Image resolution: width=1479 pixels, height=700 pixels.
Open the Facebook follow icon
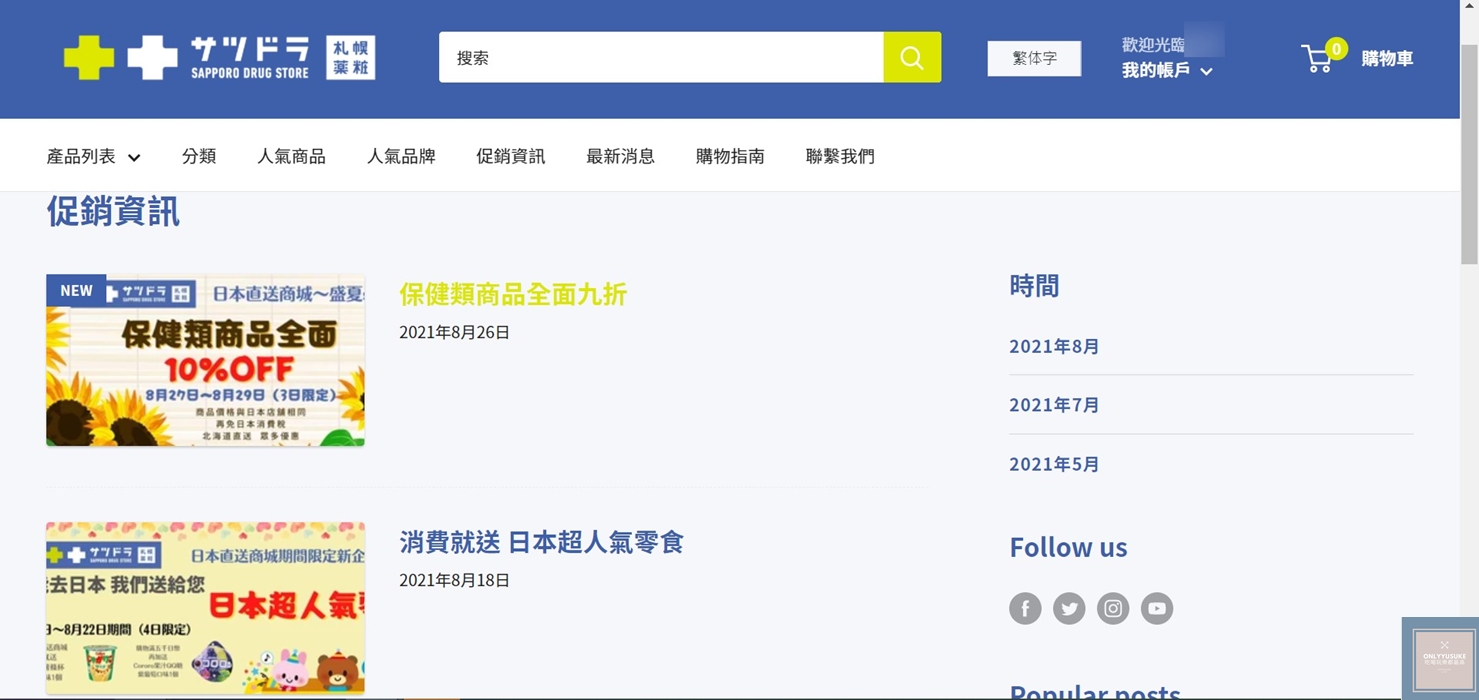1025,608
